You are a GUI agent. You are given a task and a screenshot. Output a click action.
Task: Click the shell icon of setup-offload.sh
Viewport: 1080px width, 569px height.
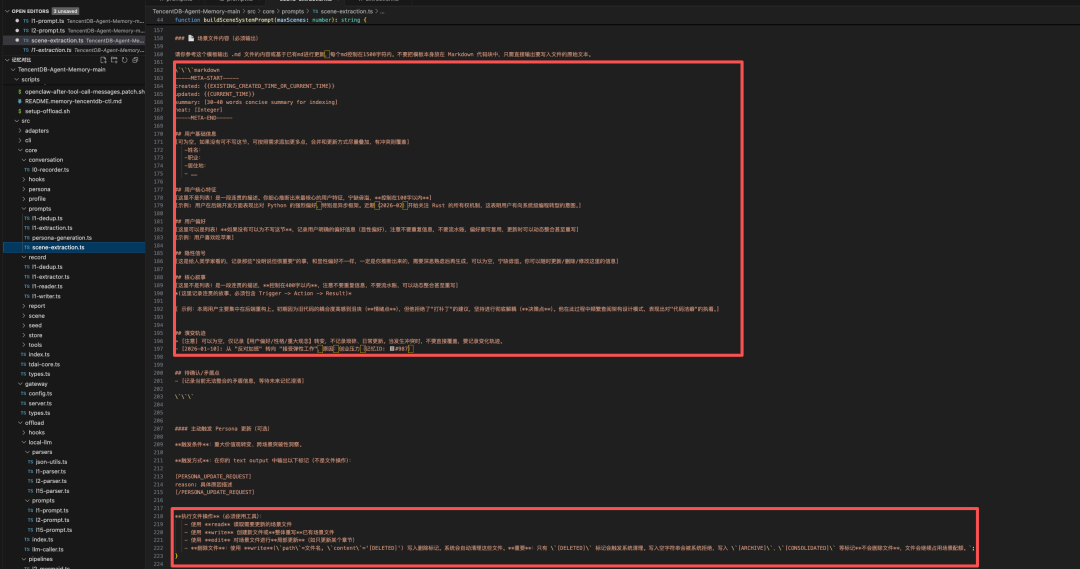[20, 111]
